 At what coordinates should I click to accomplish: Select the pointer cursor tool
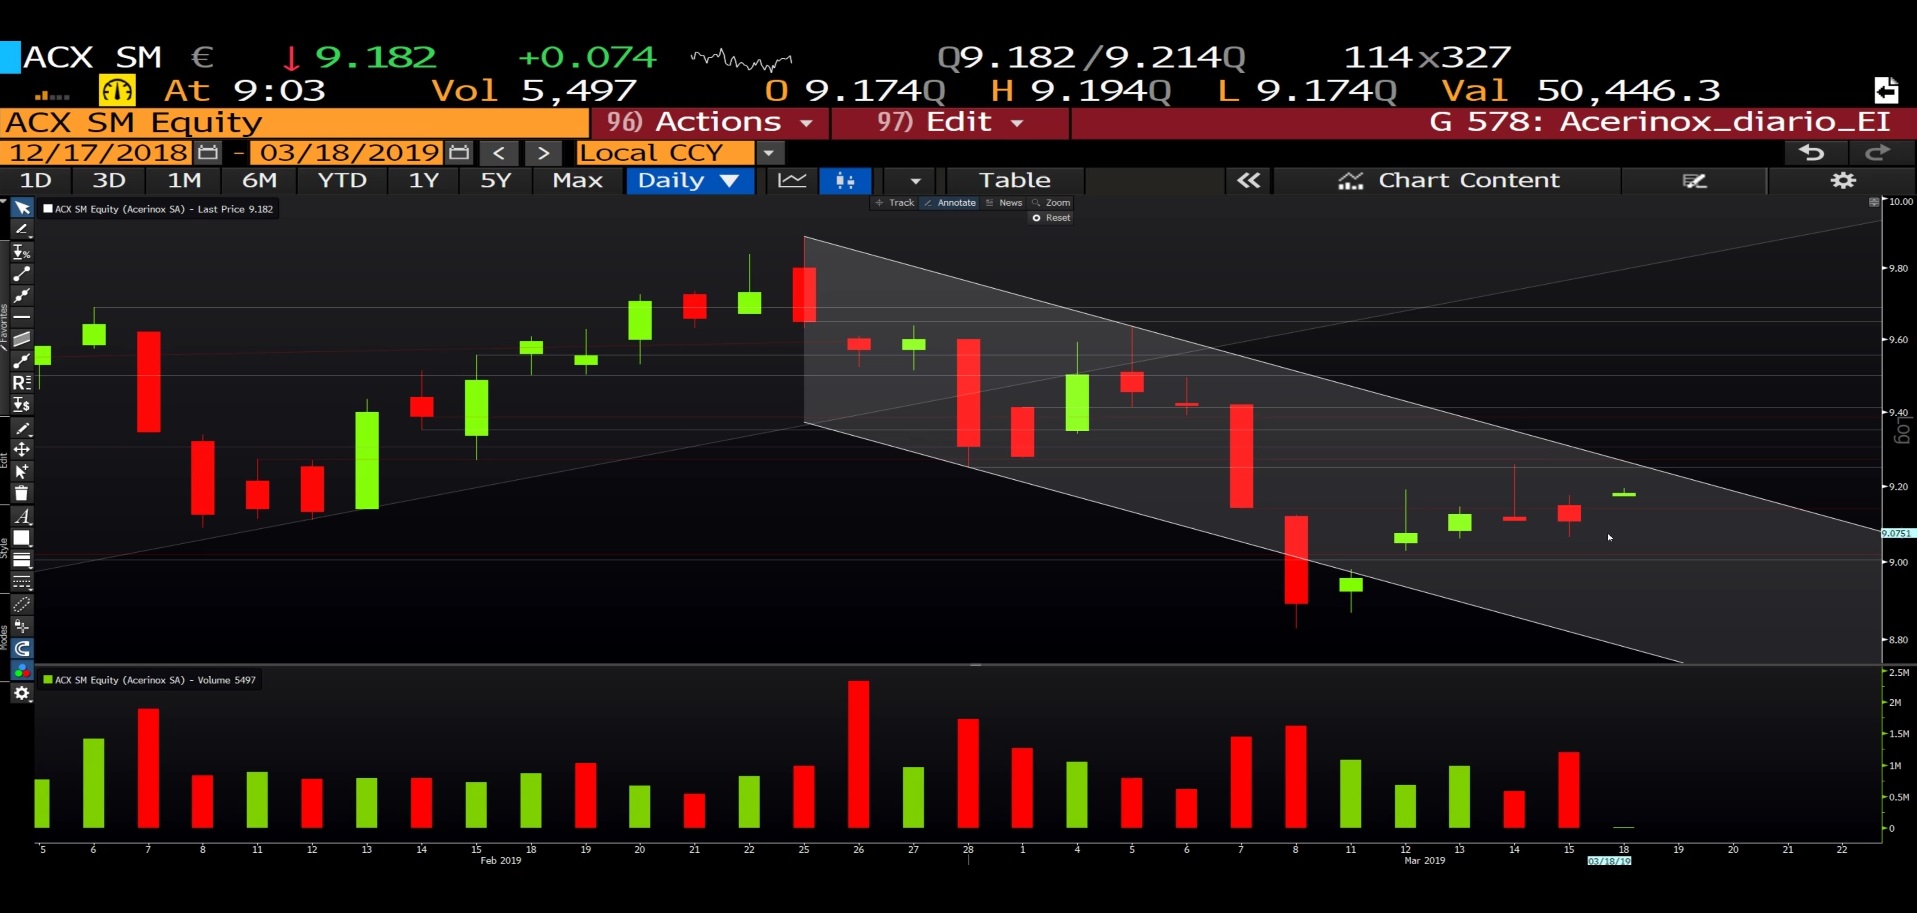click(x=21, y=208)
